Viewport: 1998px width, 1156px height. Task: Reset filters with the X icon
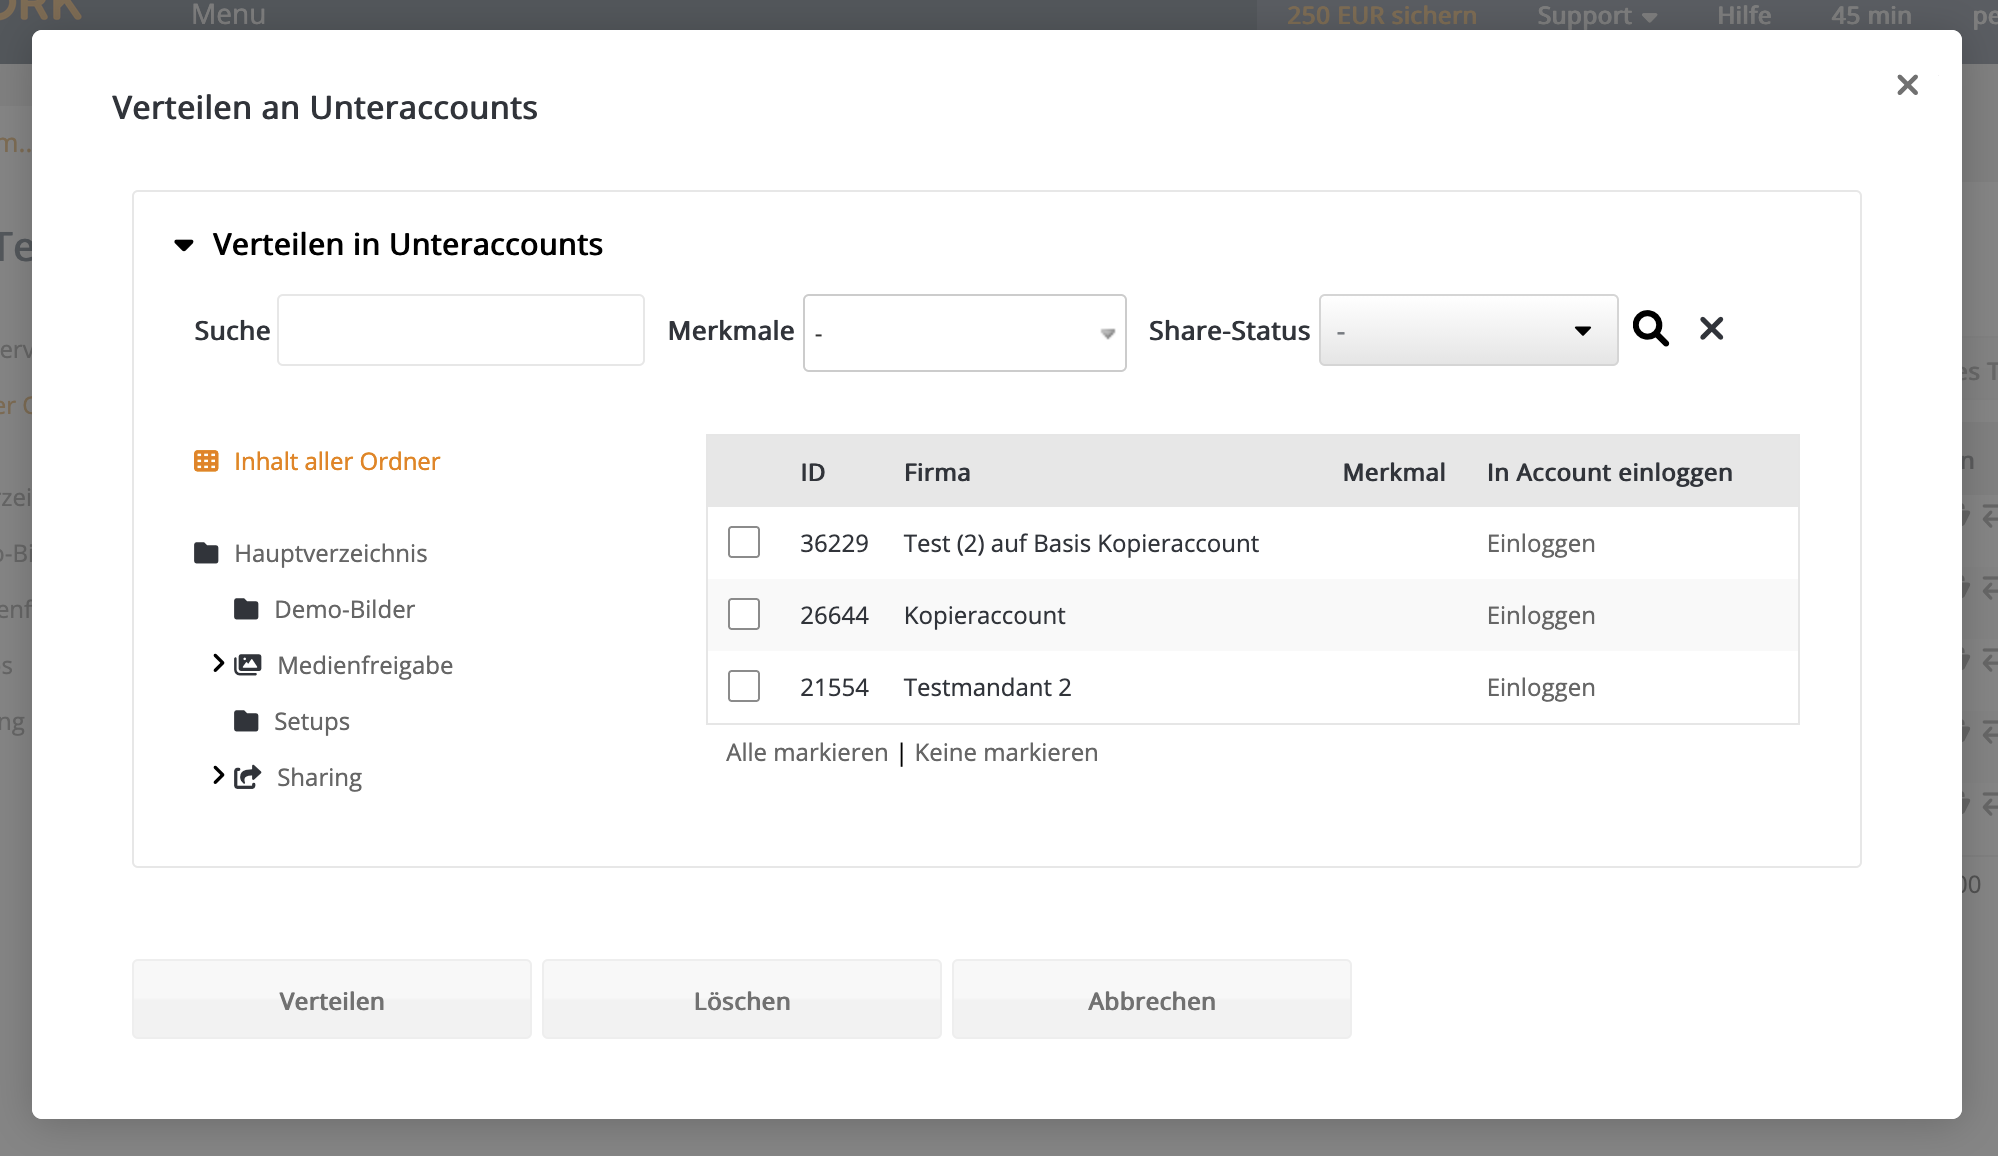pyautogui.click(x=1711, y=329)
